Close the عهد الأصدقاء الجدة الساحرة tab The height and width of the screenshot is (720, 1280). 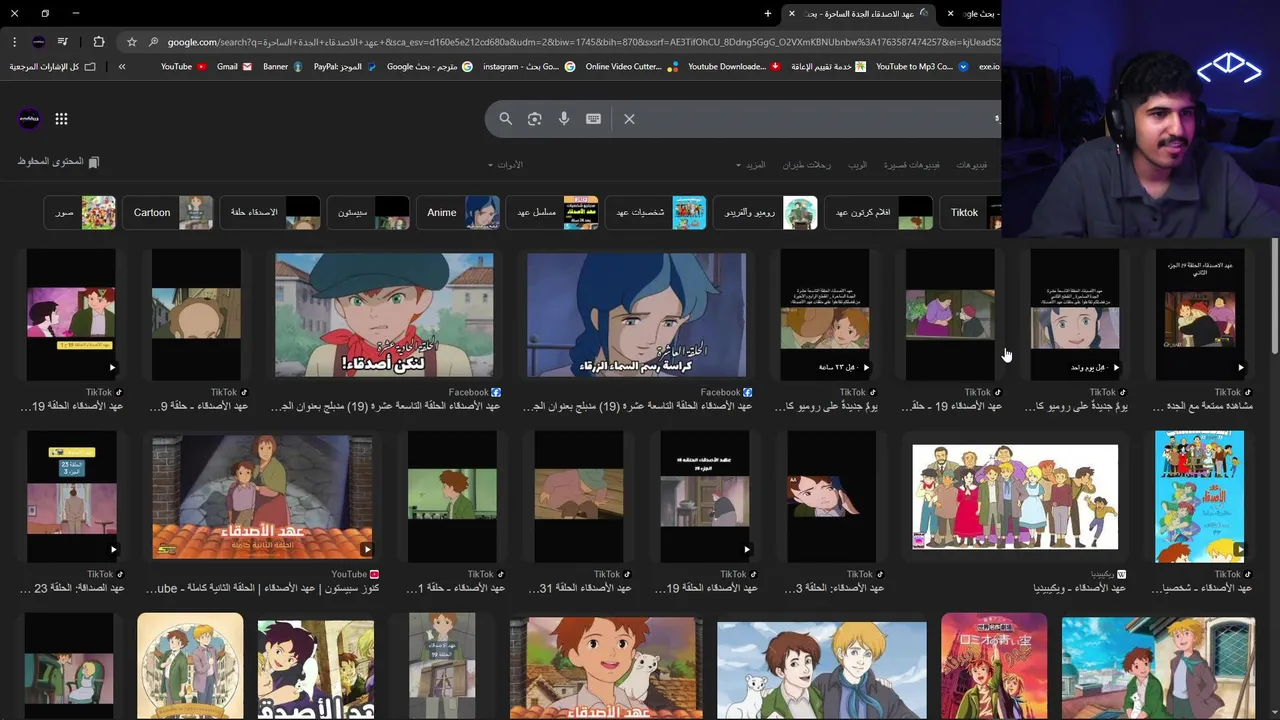pyautogui.click(x=791, y=14)
